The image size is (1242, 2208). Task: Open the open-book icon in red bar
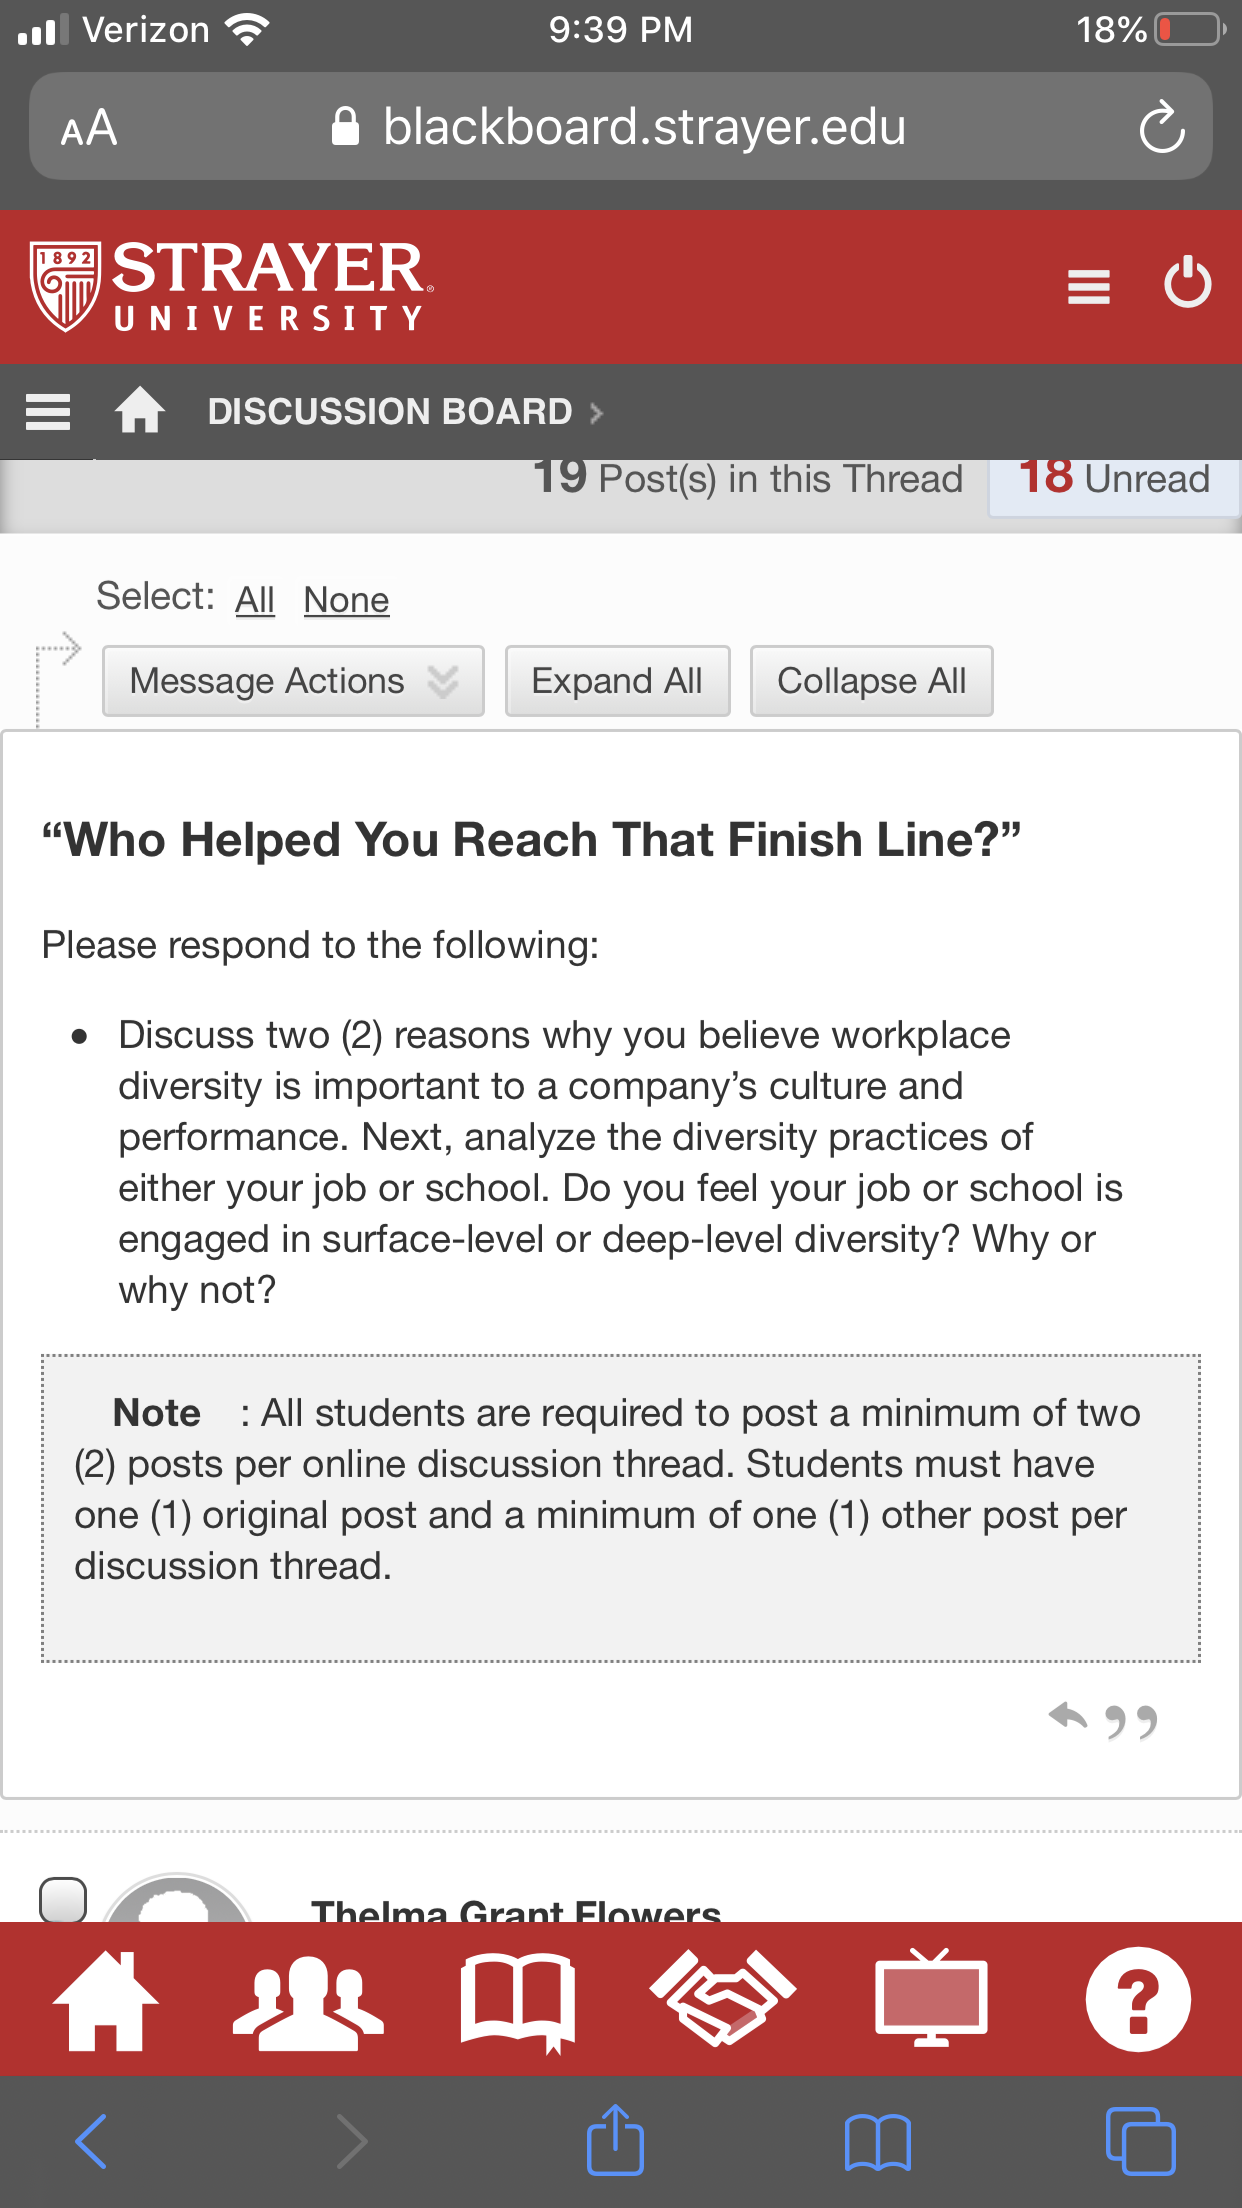(518, 2002)
